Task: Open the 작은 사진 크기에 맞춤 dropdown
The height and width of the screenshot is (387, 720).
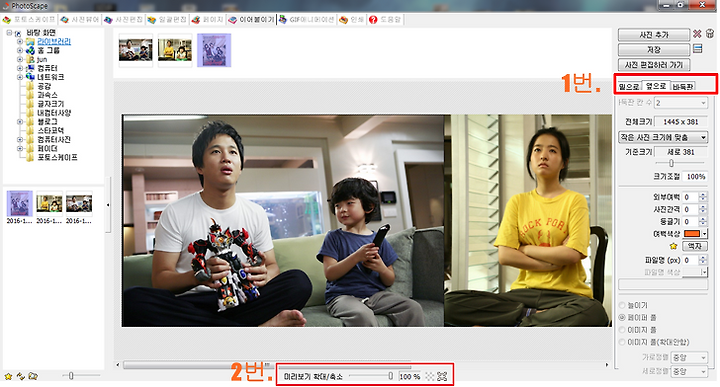Action: tap(663, 137)
